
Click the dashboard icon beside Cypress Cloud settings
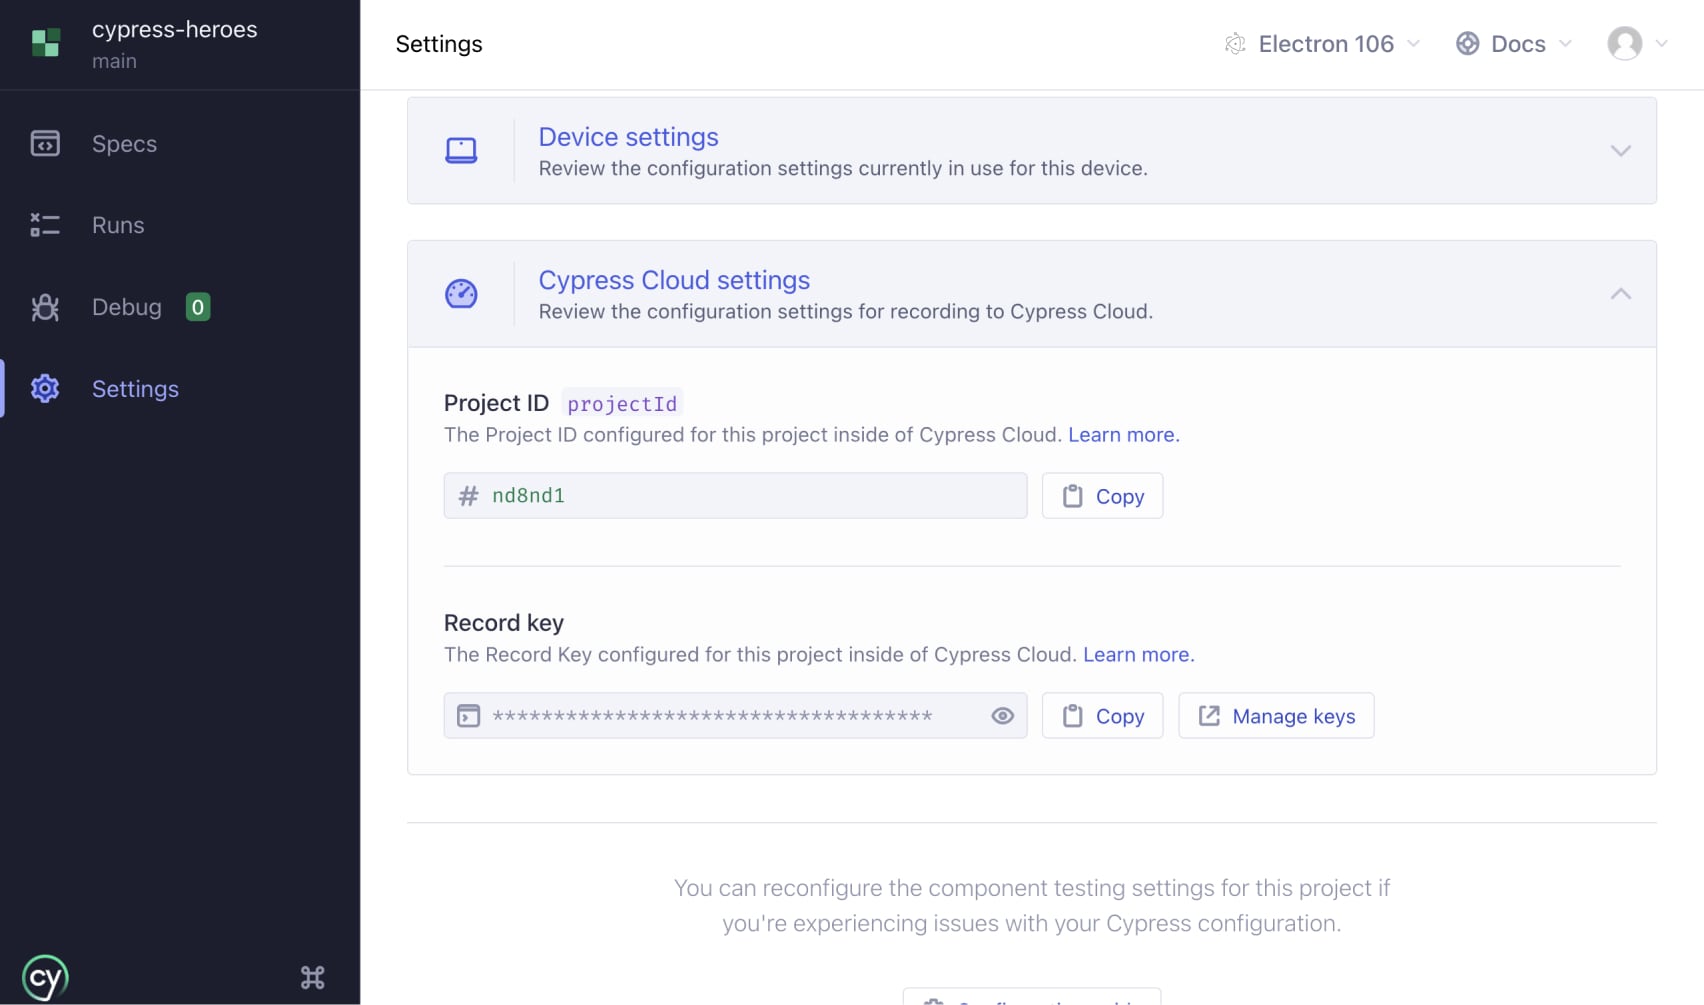(x=462, y=293)
